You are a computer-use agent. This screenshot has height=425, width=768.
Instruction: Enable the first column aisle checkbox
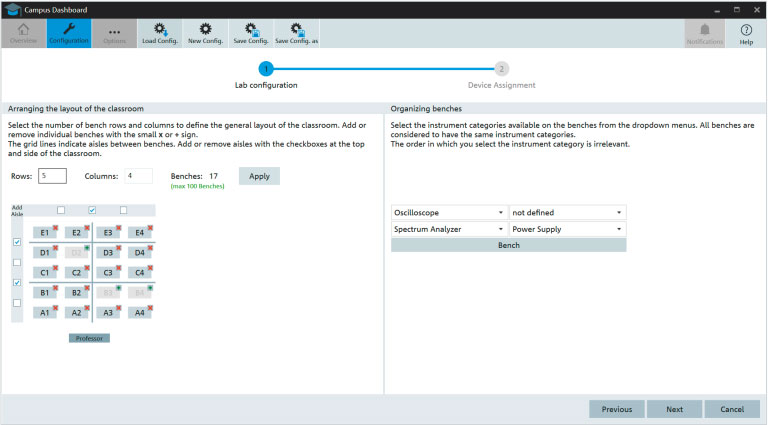click(x=61, y=210)
